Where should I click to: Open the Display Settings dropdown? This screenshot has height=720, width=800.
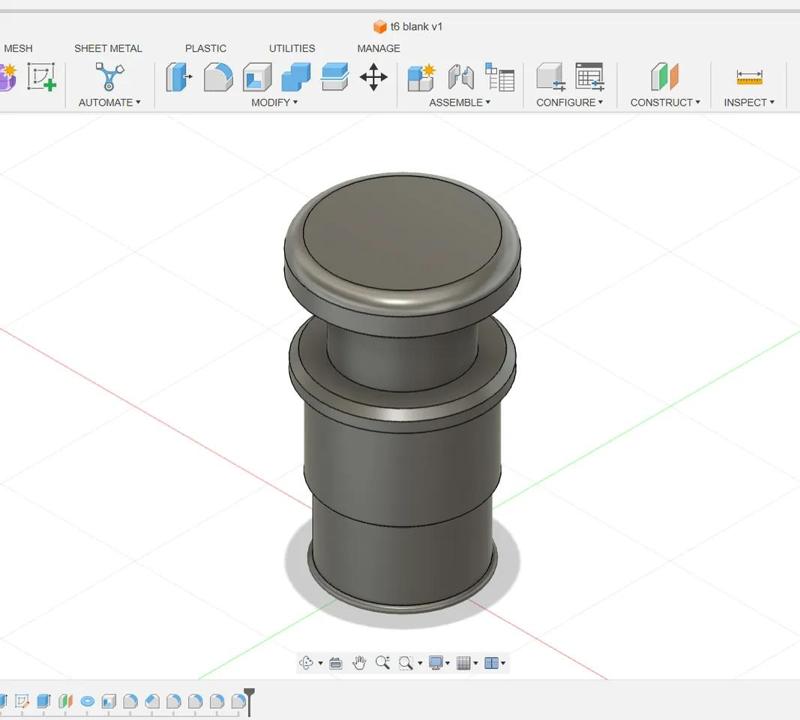[x=438, y=663]
